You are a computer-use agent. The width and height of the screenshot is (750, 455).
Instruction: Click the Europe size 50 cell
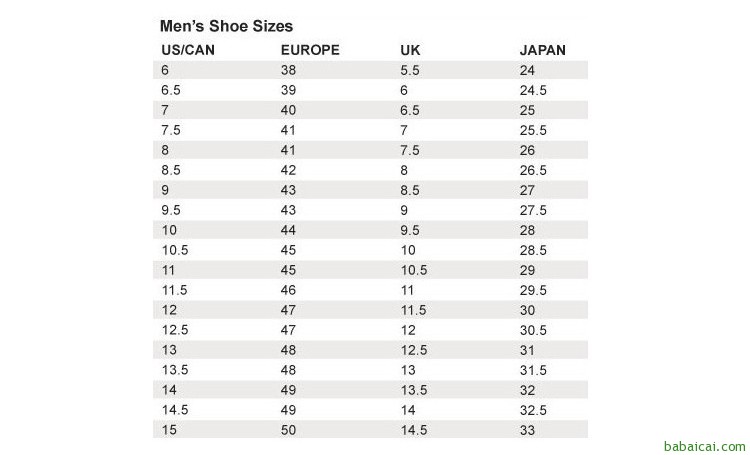289,429
